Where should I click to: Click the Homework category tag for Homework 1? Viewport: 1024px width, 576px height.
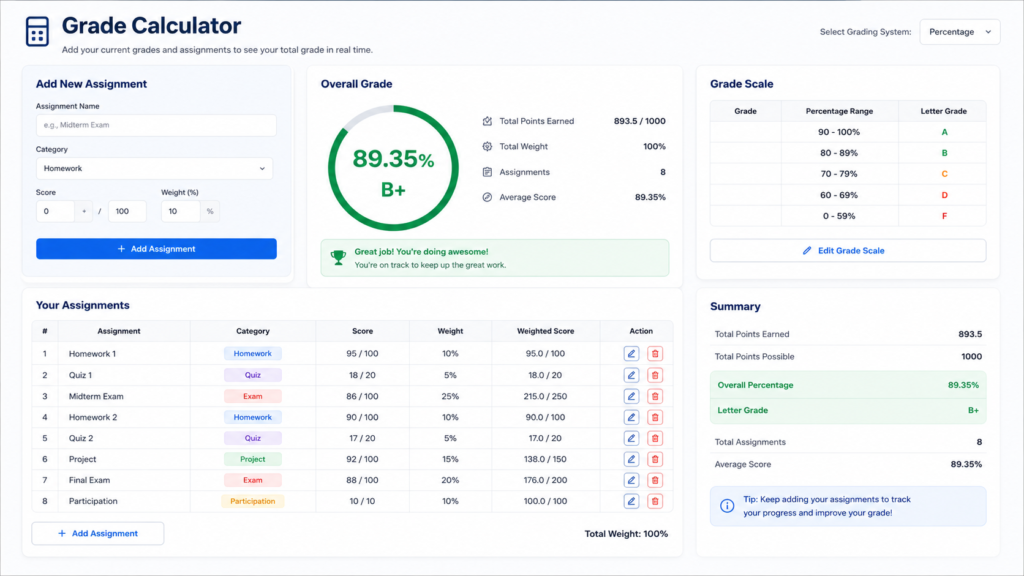(x=253, y=353)
